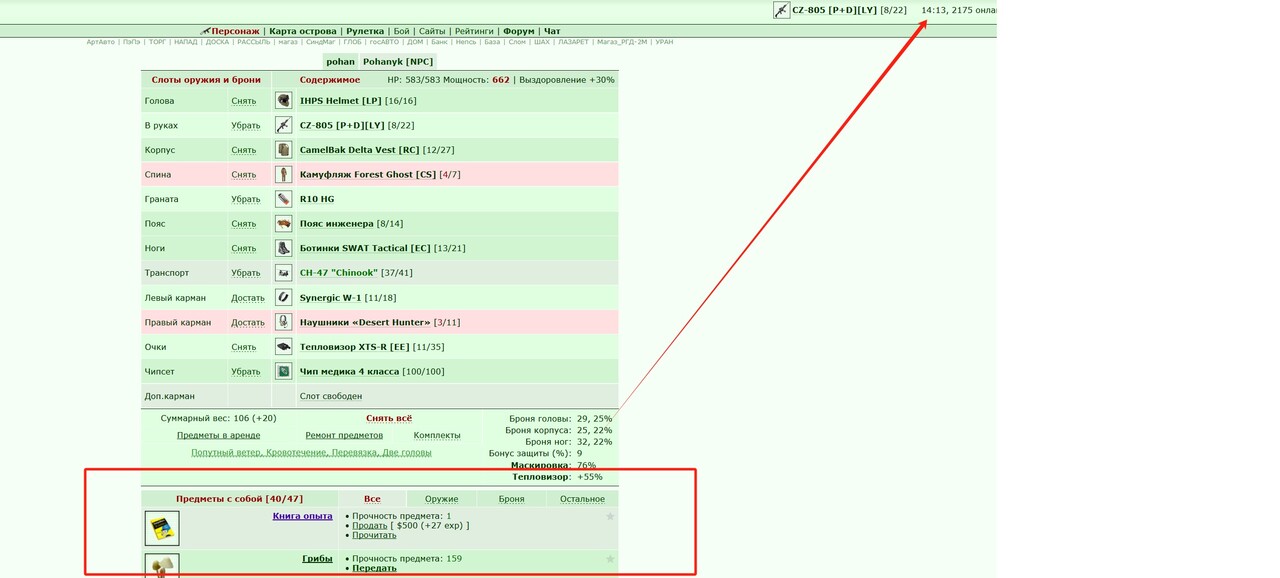The width and height of the screenshot is (1280, 578).
Task: Click Снять for the Ноги slot
Action: (x=244, y=248)
